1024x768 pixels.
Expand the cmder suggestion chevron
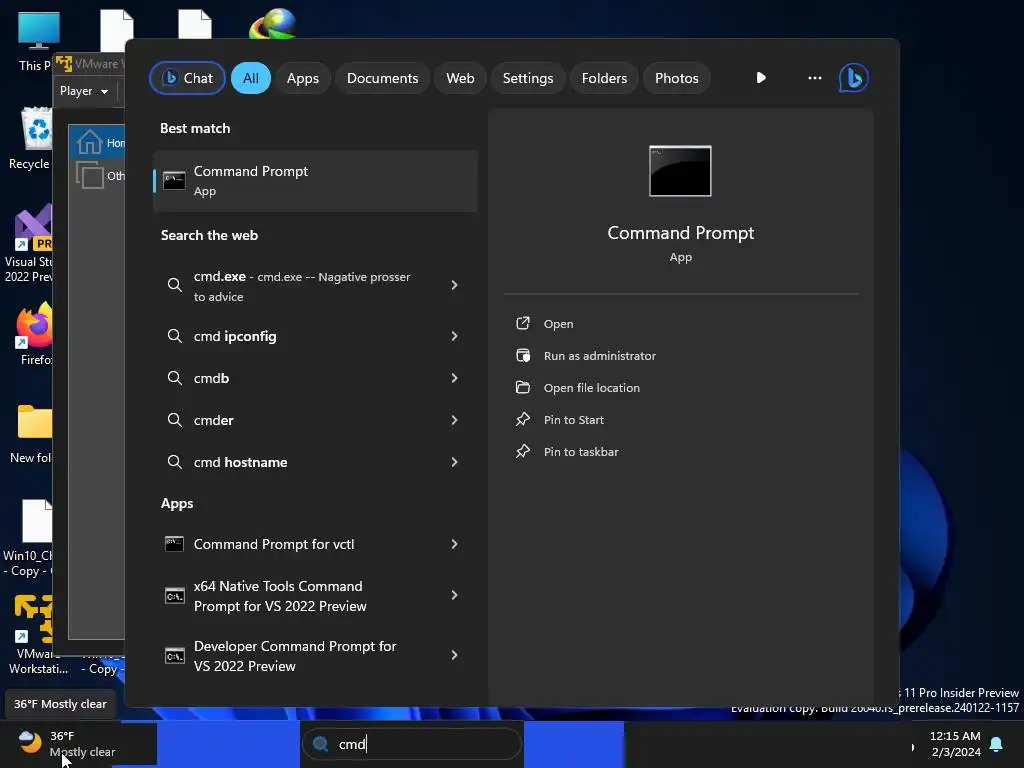point(455,420)
